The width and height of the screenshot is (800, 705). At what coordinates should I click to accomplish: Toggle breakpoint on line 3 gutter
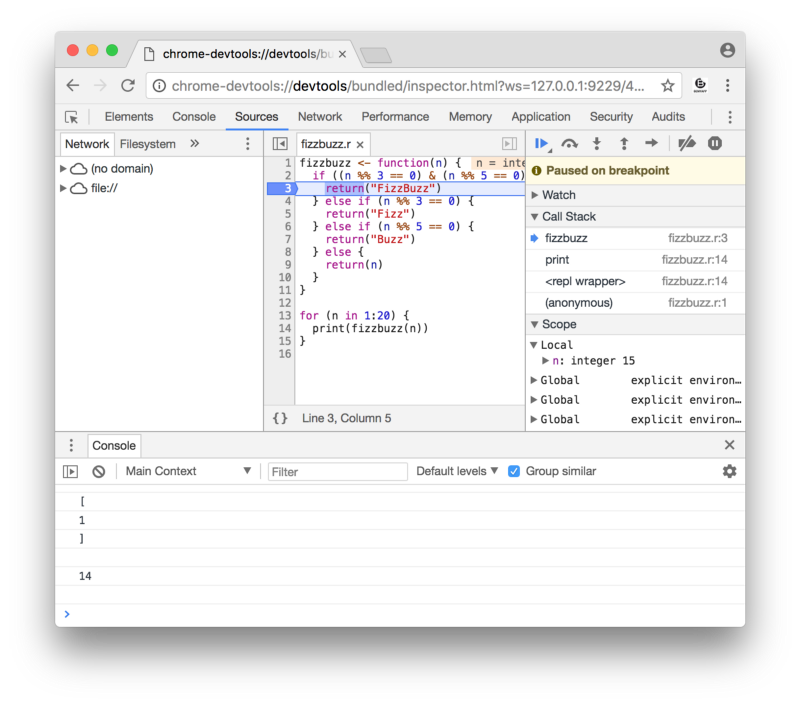280,188
